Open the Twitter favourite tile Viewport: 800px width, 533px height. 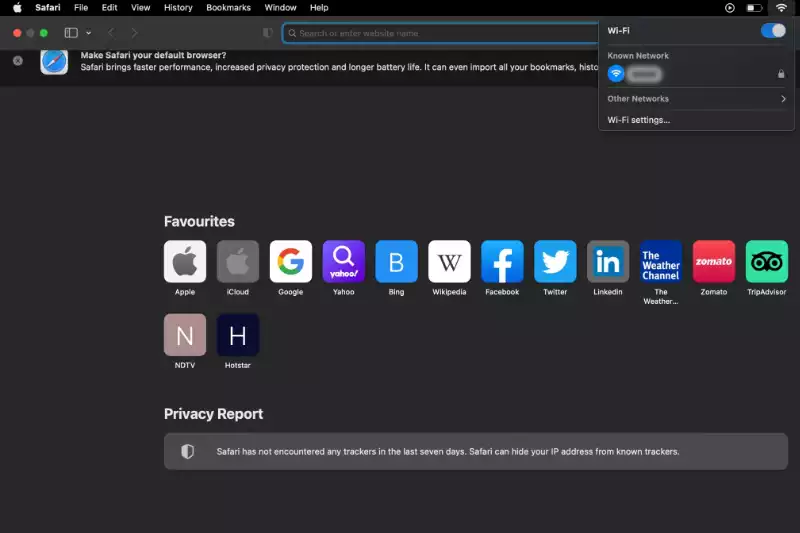[555, 261]
